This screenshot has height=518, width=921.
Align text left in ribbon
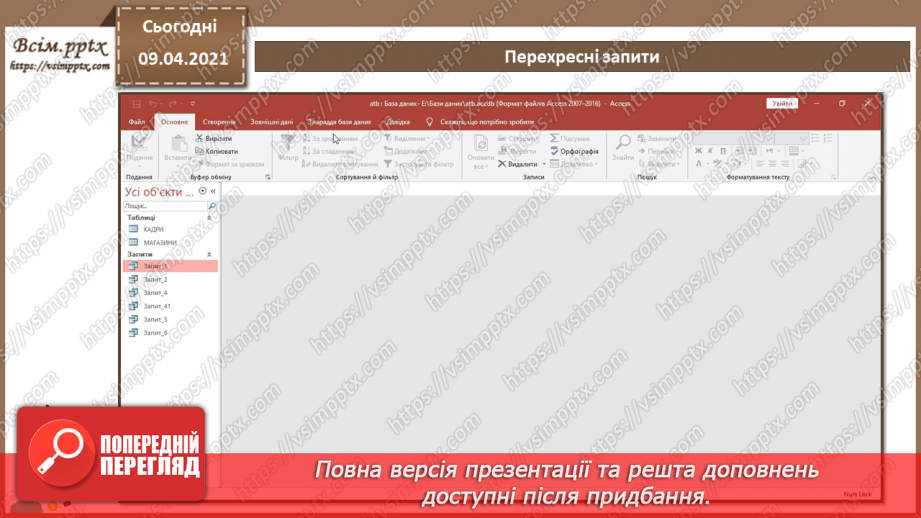[760, 164]
